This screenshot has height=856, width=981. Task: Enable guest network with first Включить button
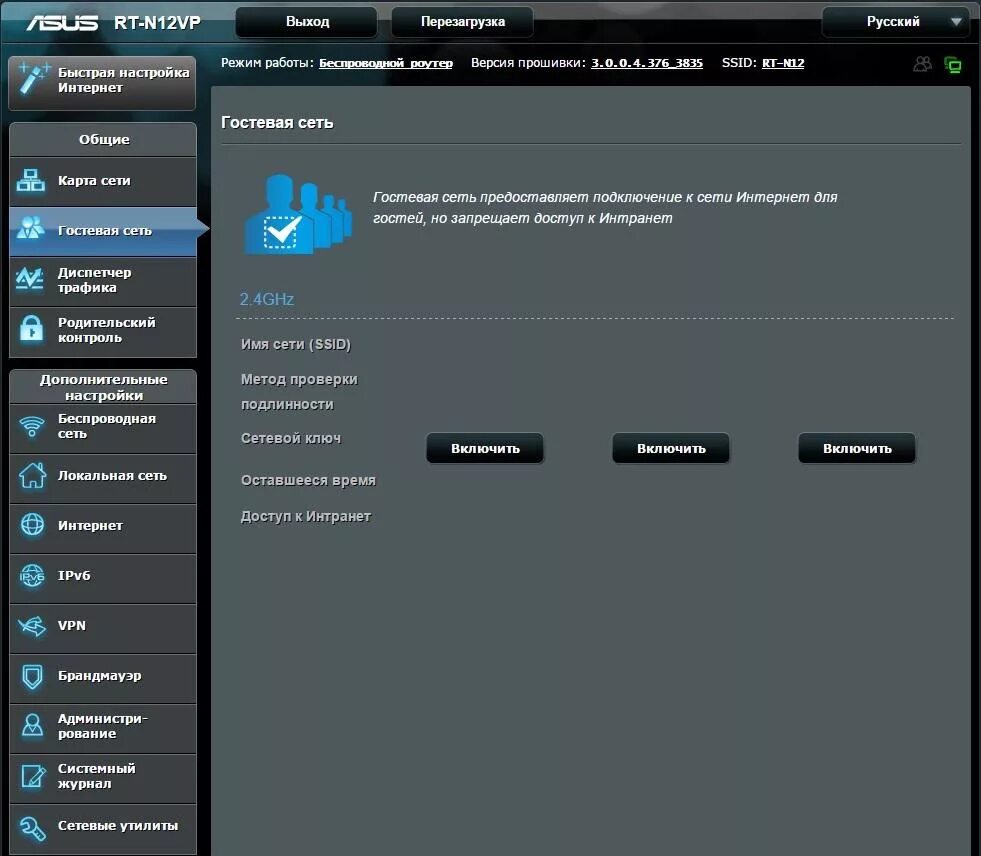tap(484, 448)
